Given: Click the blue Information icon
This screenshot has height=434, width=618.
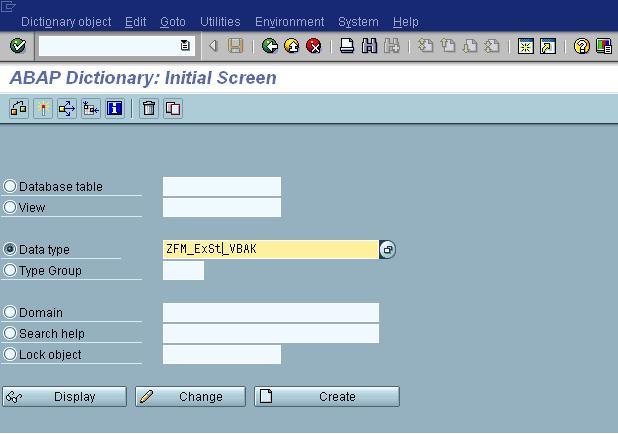Looking at the screenshot, I should click(x=115, y=108).
